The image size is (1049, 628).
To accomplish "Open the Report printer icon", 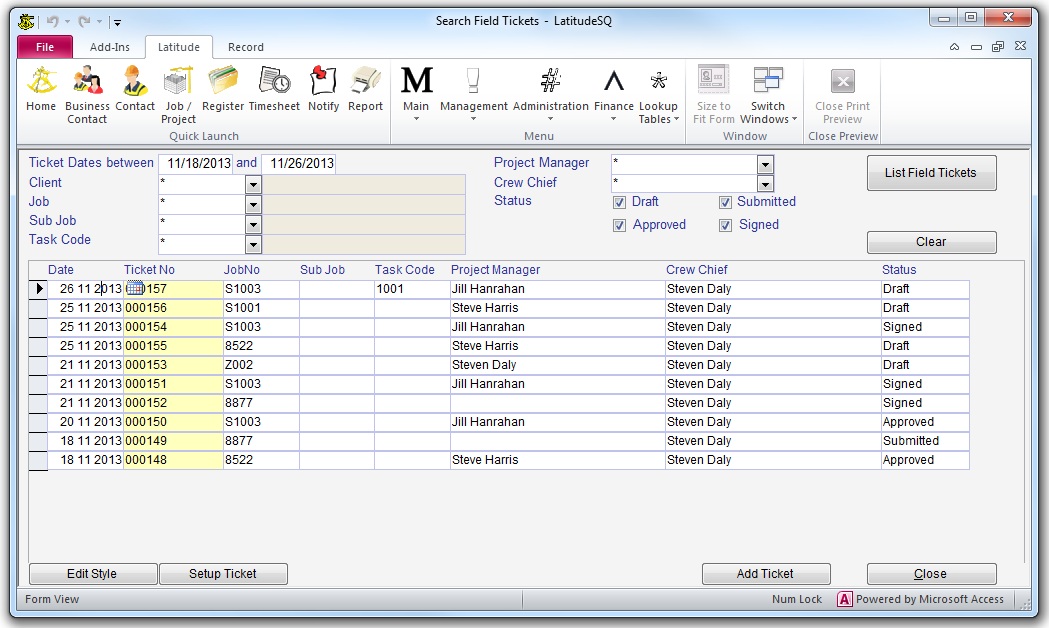I will pyautogui.click(x=365, y=84).
